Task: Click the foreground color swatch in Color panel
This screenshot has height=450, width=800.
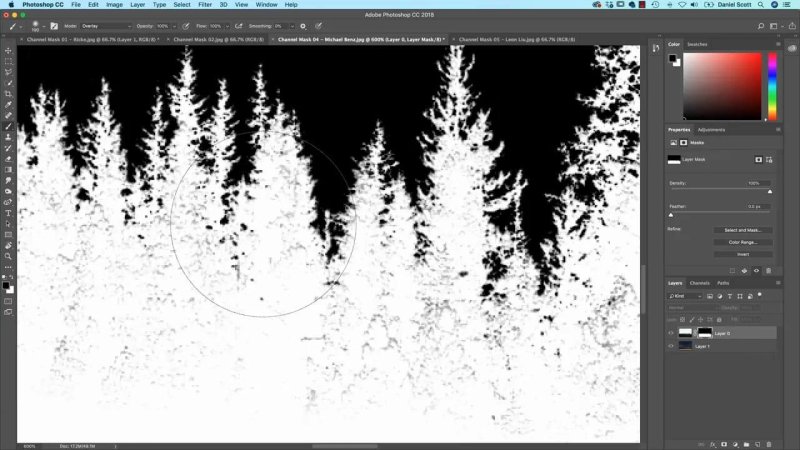Action: pos(673,58)
